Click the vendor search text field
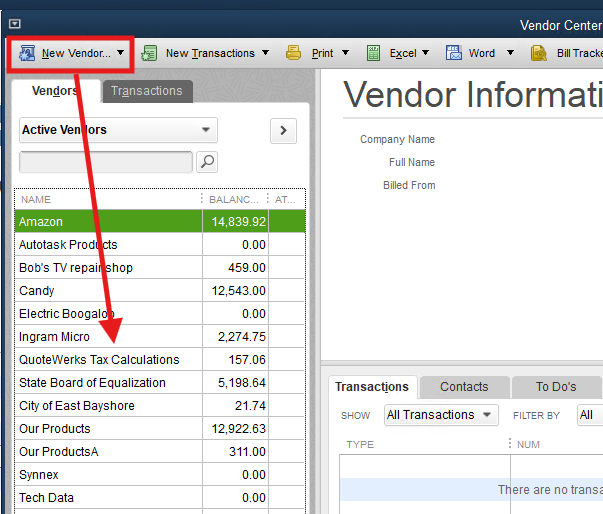 click(x=106, y=161)
